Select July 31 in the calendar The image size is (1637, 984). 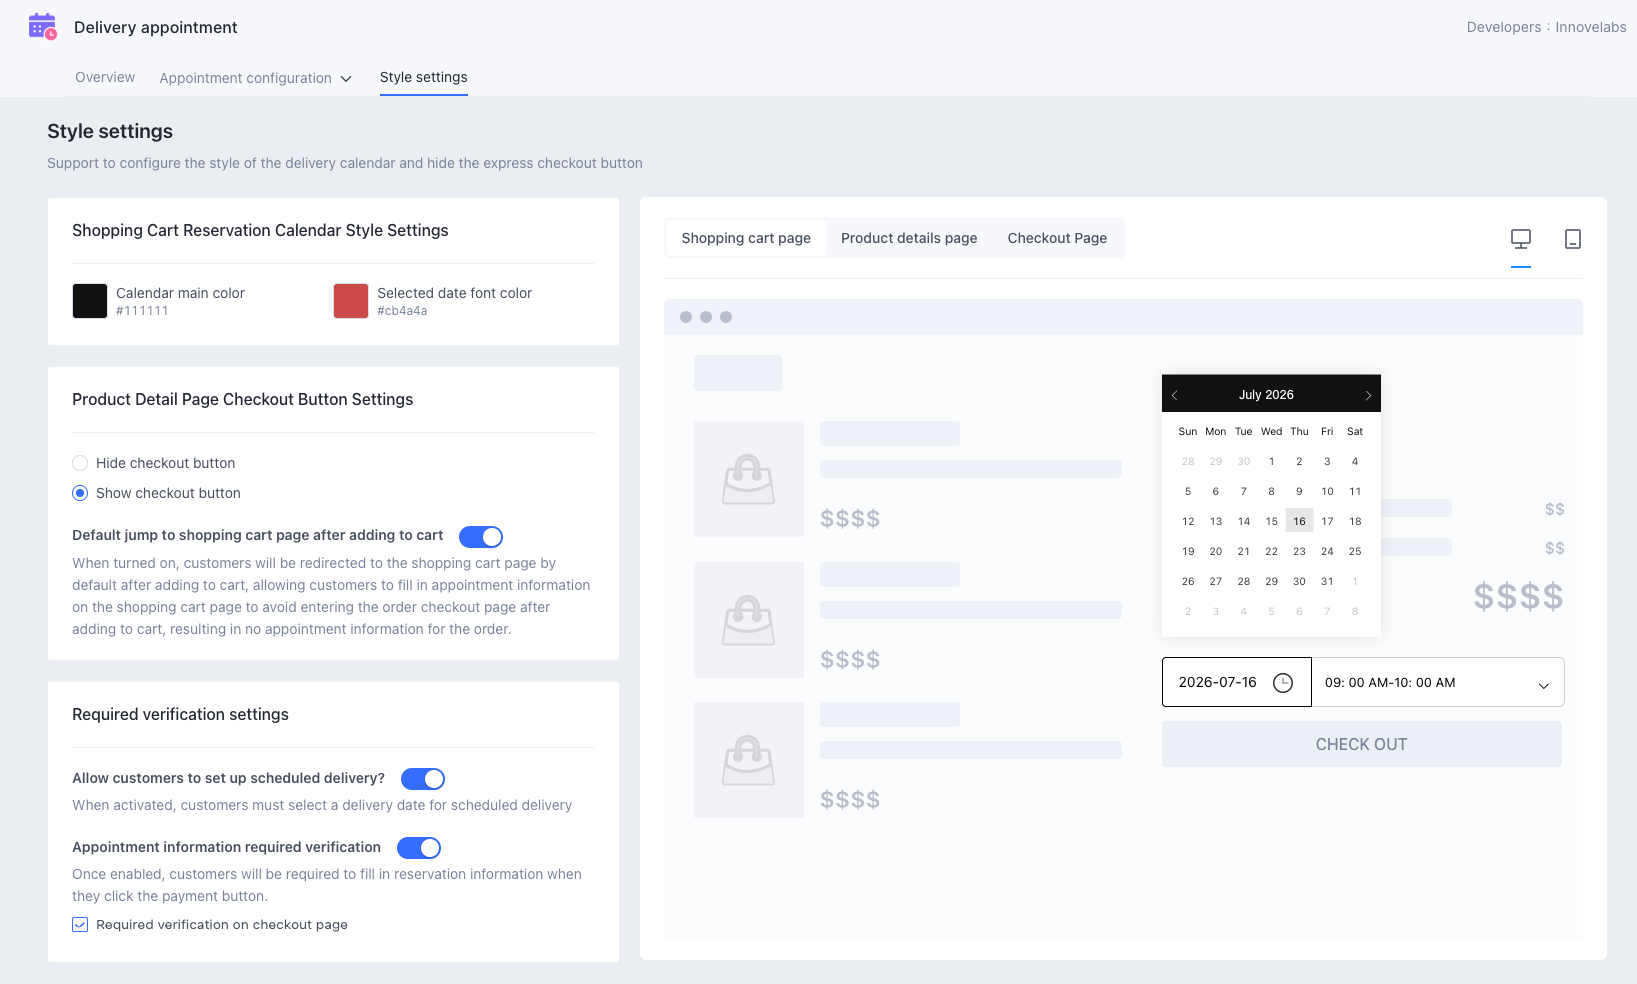pos(1327,581)
